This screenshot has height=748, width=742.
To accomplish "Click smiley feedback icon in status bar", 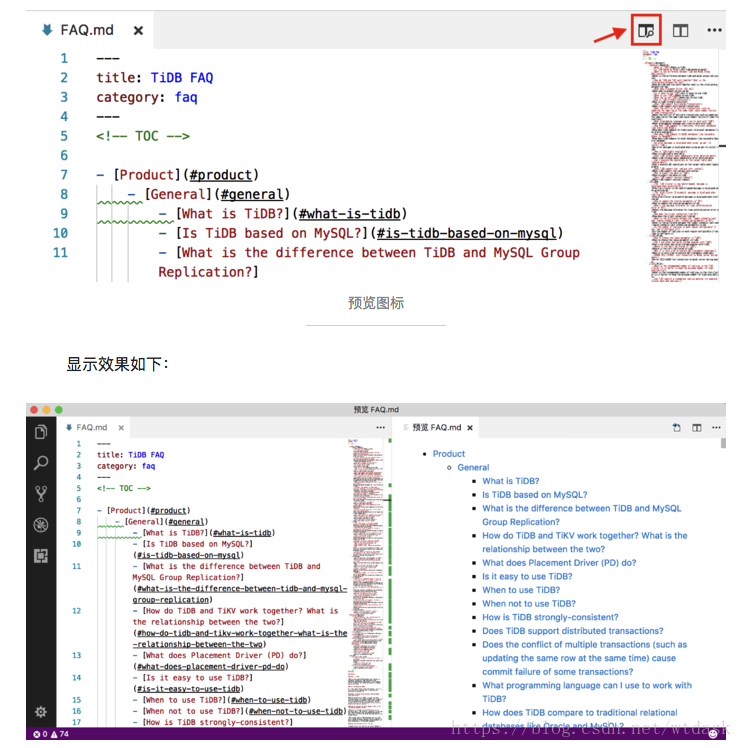I will [713, 734].
